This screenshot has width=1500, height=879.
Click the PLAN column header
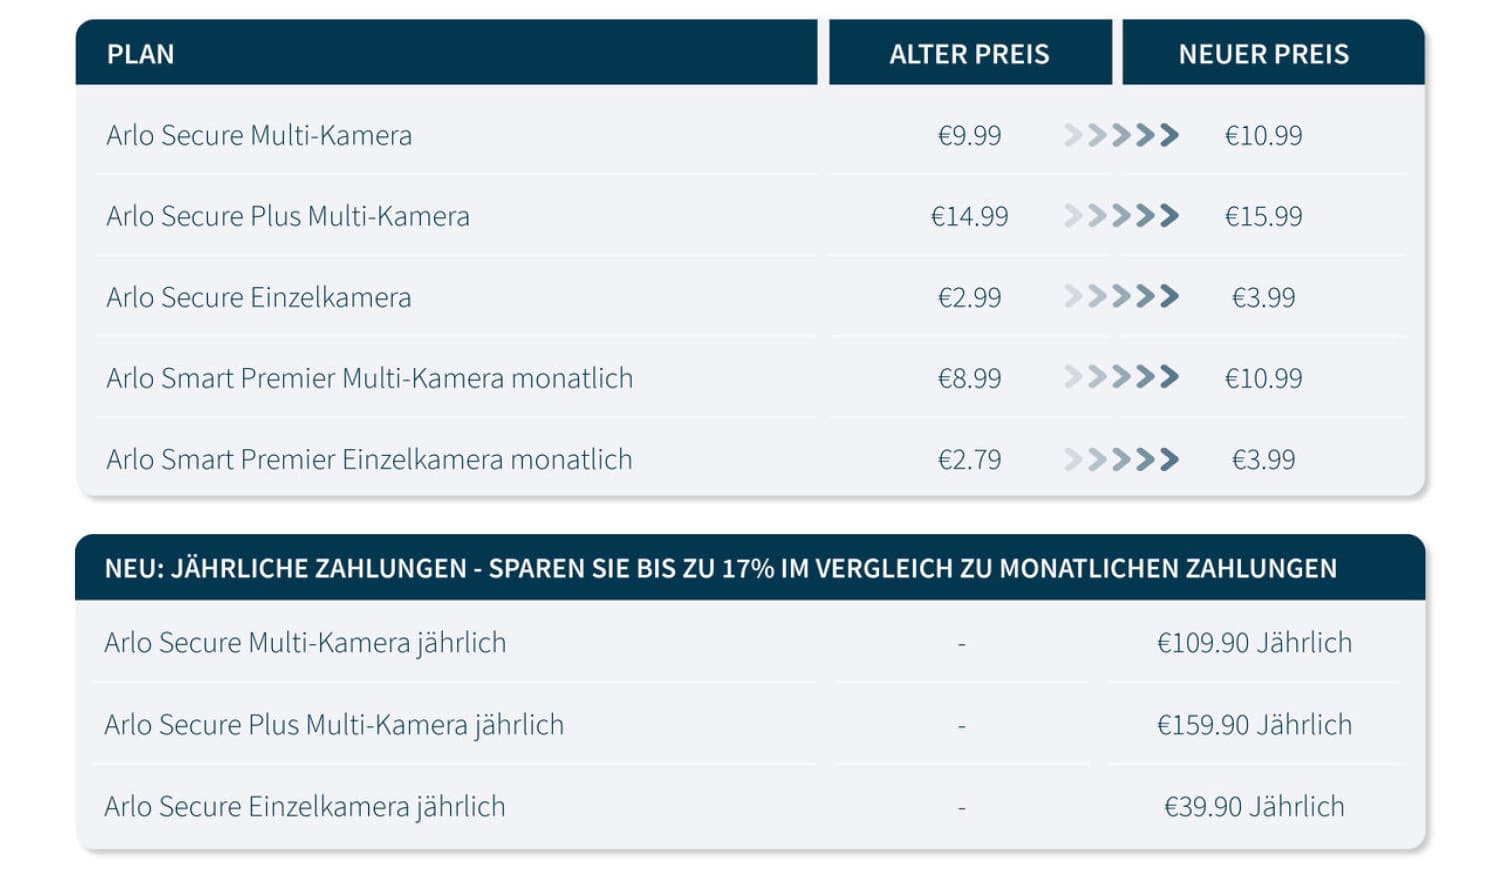(141, 54)
